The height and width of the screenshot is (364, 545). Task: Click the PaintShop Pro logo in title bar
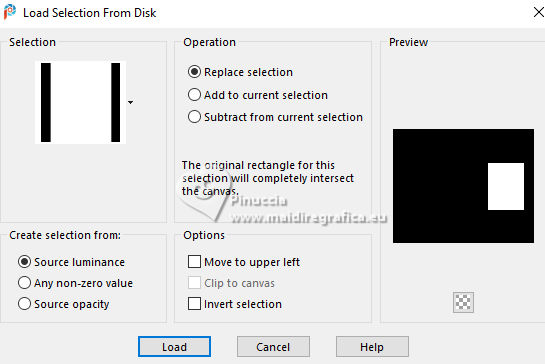pyautogui.click(x=10, y=12)
